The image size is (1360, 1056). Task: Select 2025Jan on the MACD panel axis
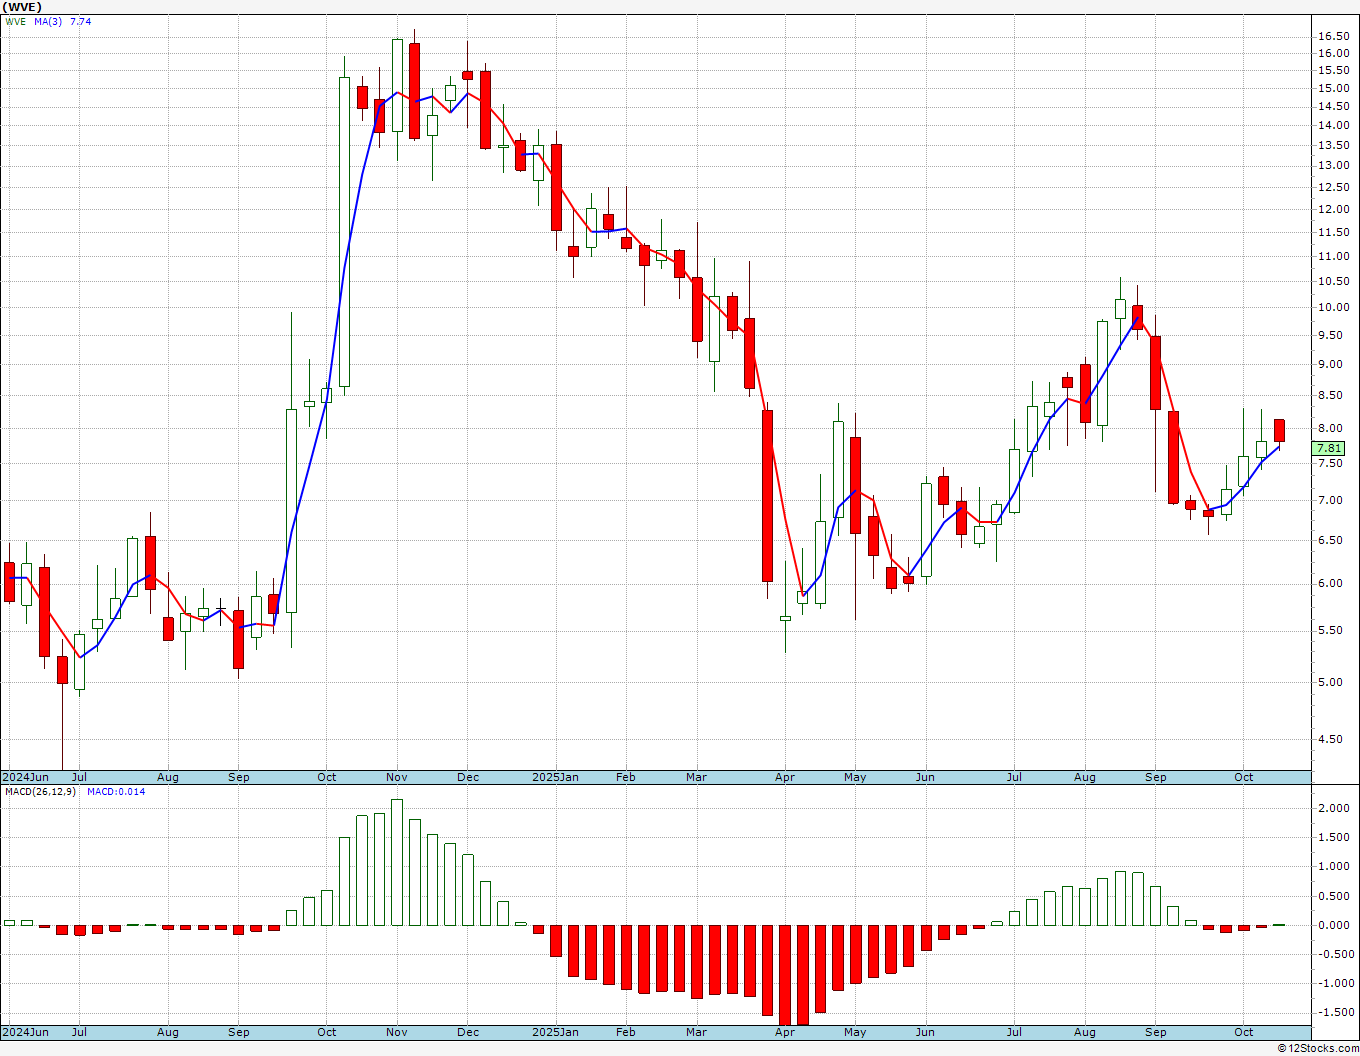[x=555, y=1032]
